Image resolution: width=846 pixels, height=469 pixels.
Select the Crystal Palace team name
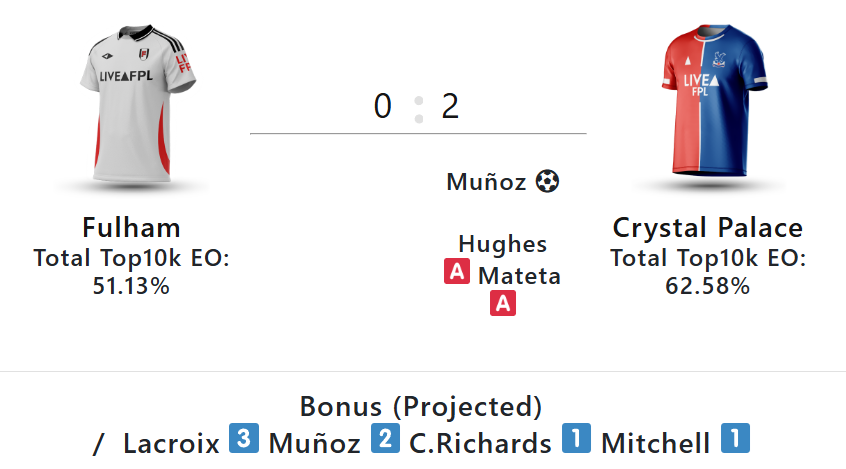(708, 227)
